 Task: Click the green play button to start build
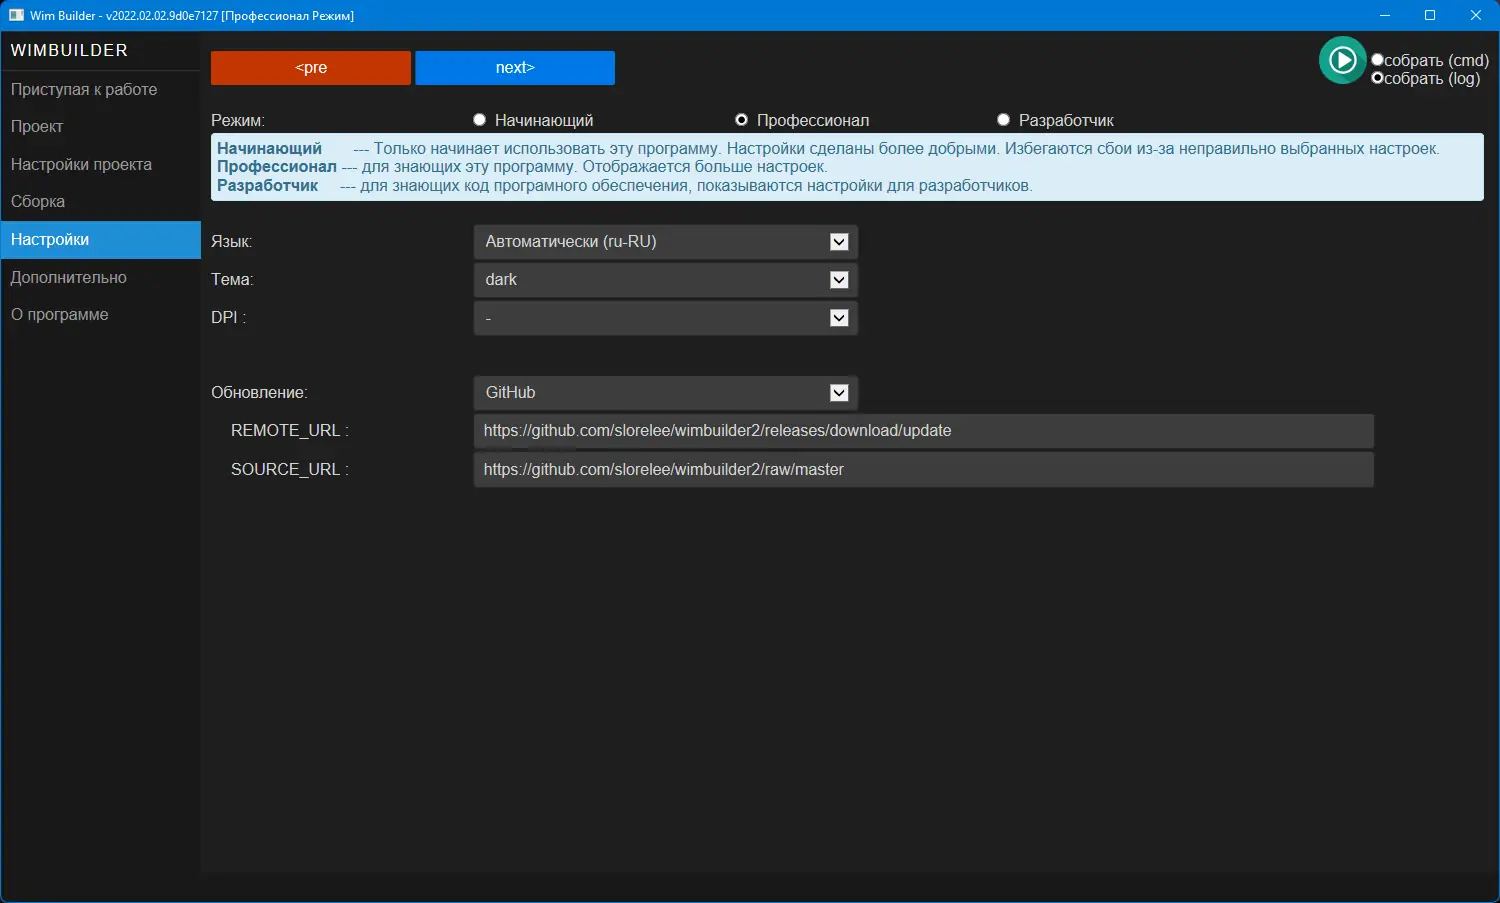coord(1342,60)
